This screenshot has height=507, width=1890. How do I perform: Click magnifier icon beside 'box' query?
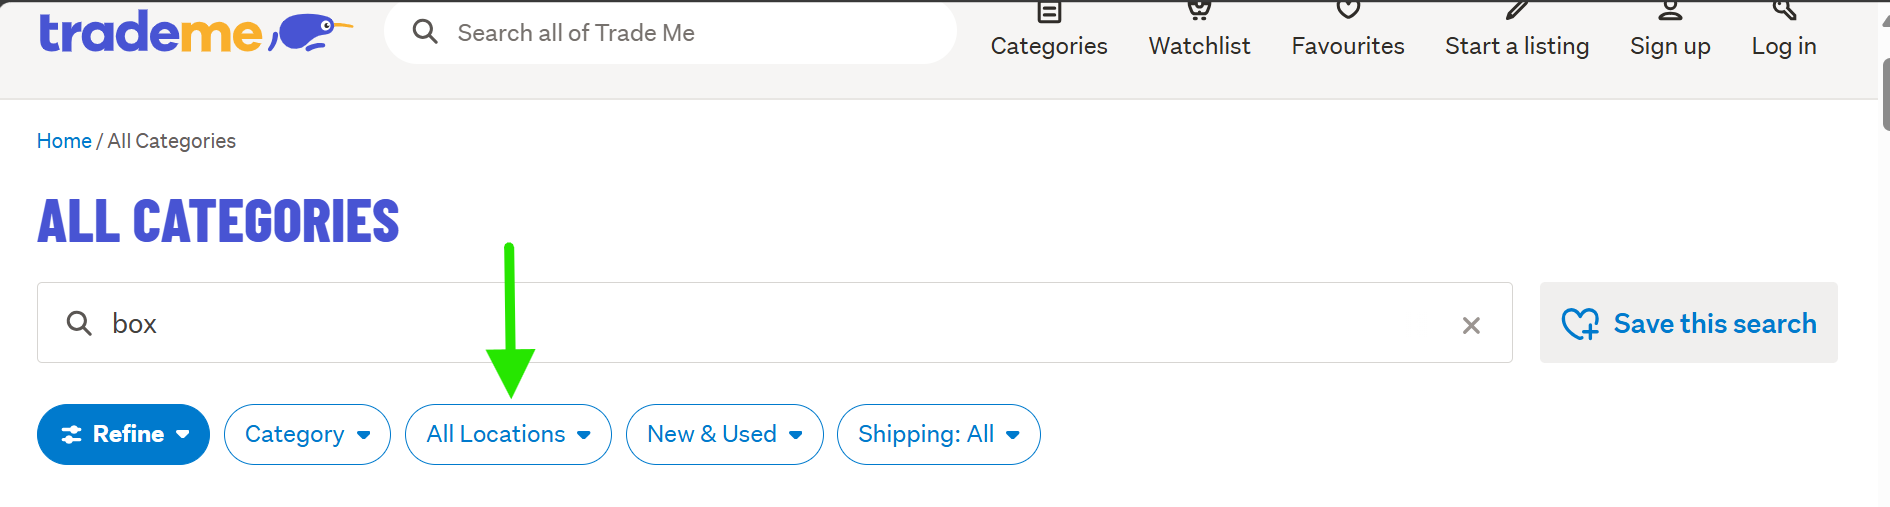pyautogui.click(x=79, y=323)
